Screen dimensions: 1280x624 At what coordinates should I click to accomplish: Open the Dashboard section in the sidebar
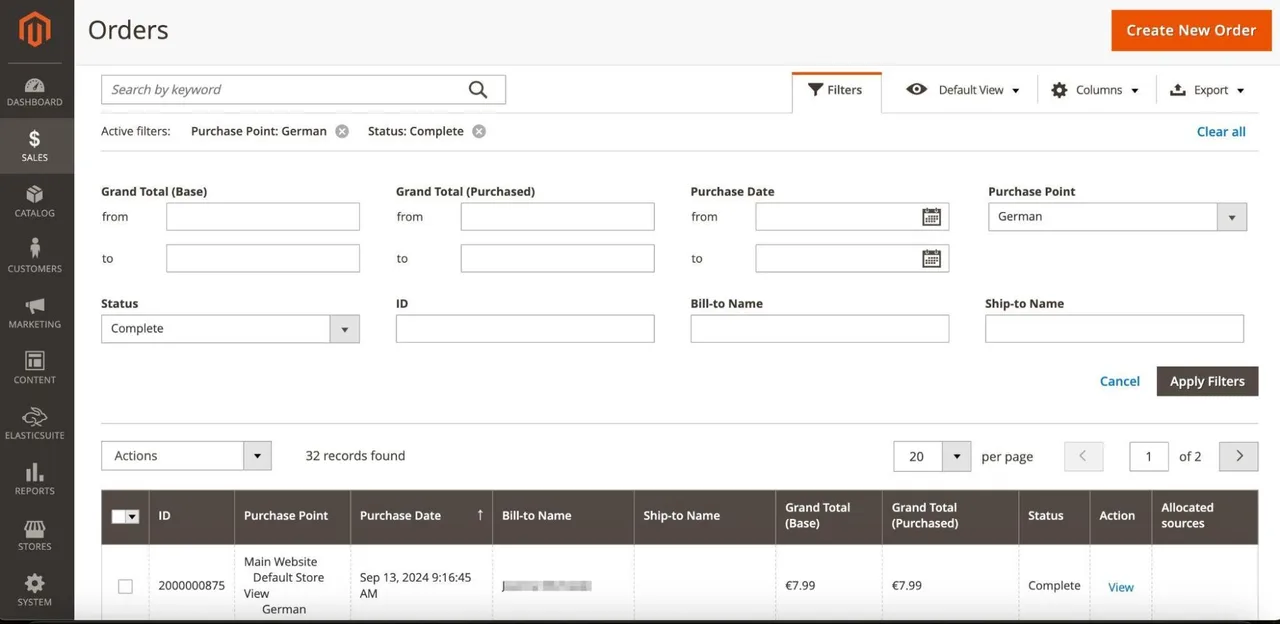click(35, 91)
